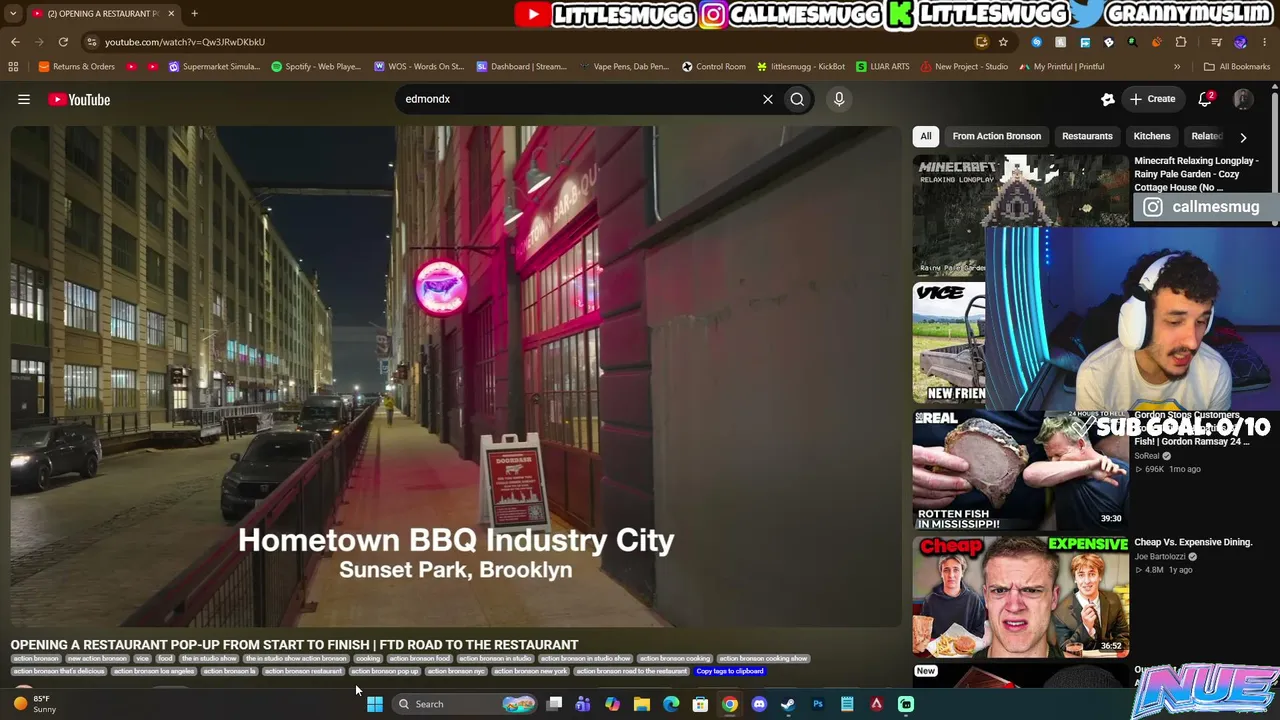Select the All filter chip
Viewport: 1280px width, 720px height.
coord(926,136)
